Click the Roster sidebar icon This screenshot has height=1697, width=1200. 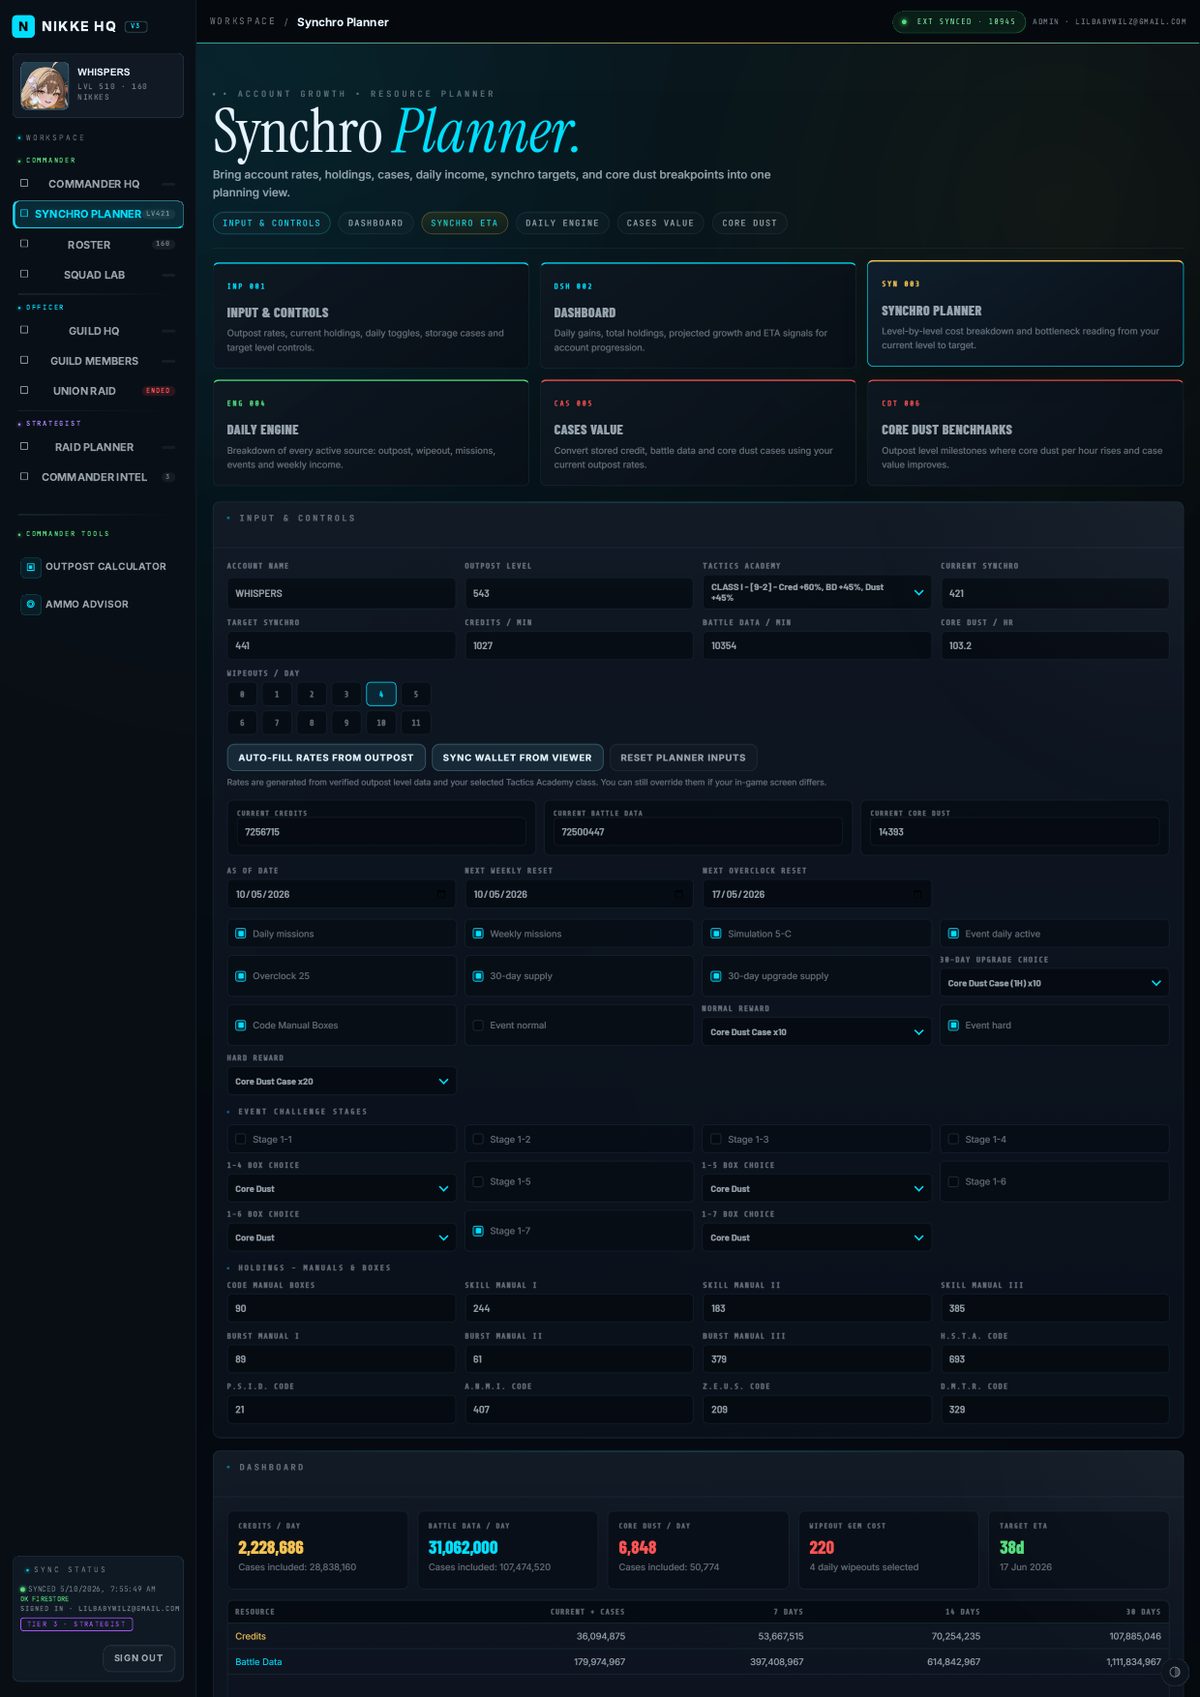coord(24,244)
